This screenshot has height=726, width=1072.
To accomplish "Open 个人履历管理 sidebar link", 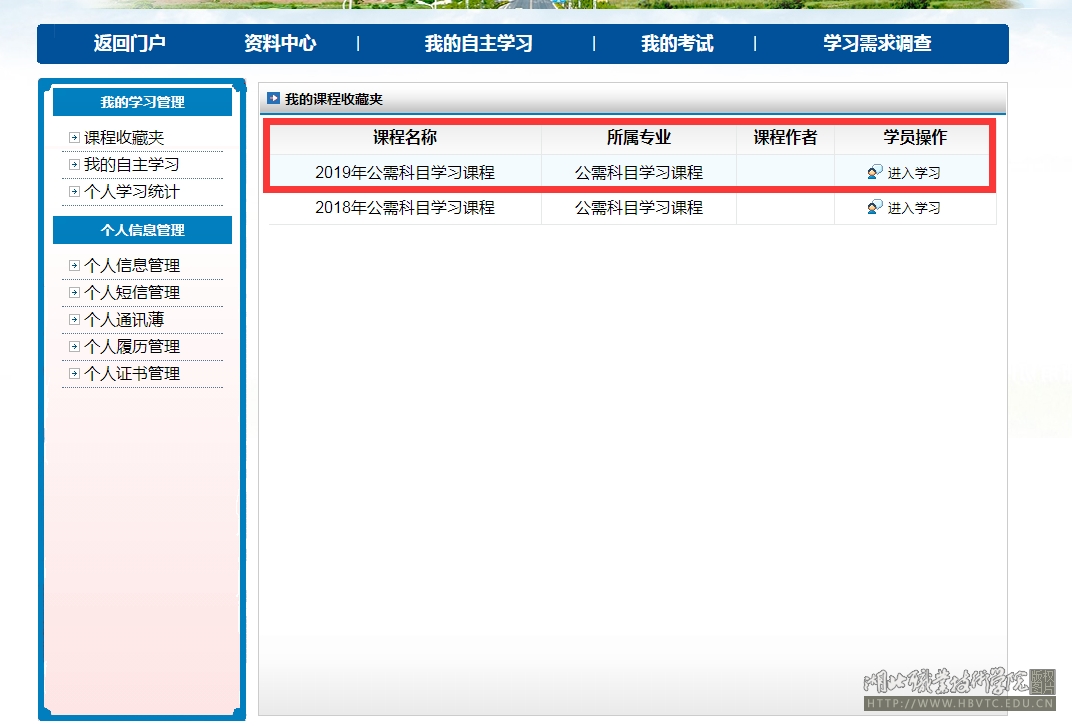I will [132, 347].
